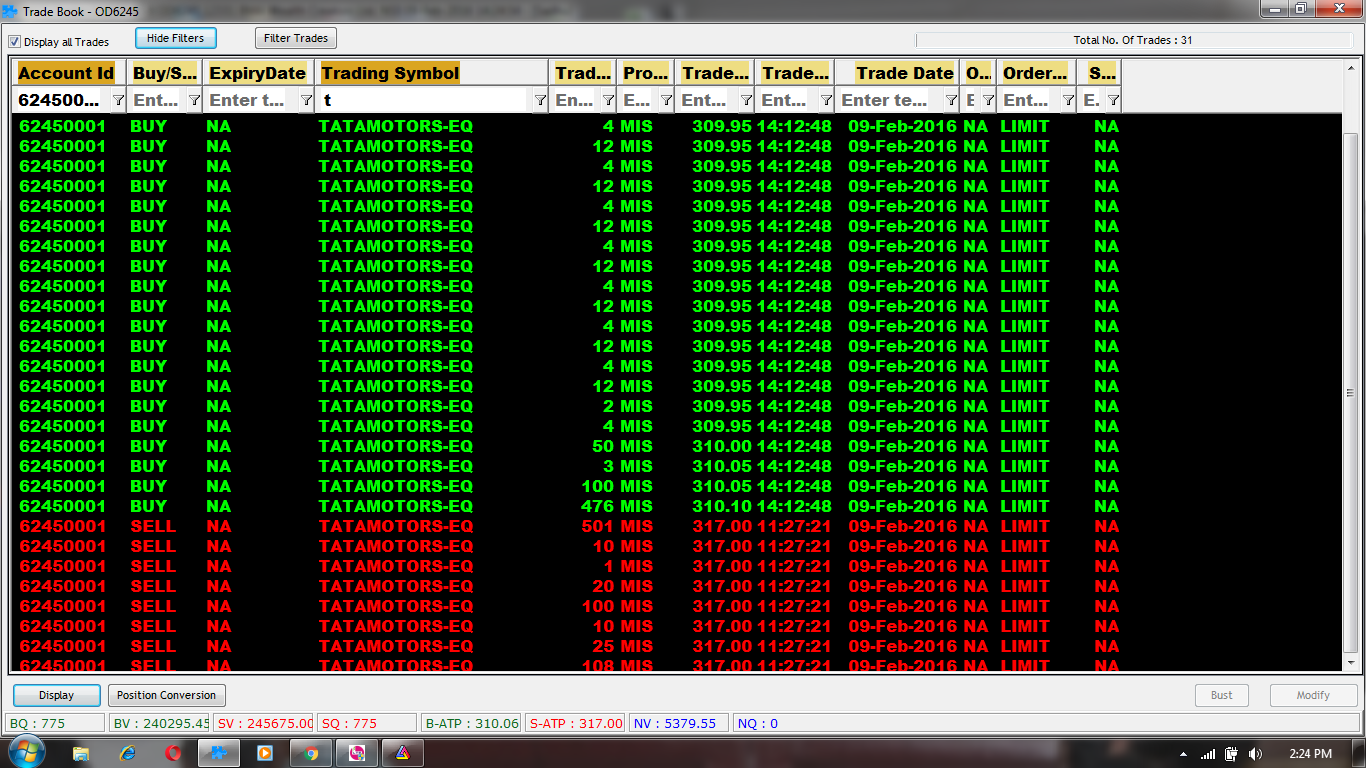
Task: Open the Trading Symbol column filter funnel
Action: [540, 100]
